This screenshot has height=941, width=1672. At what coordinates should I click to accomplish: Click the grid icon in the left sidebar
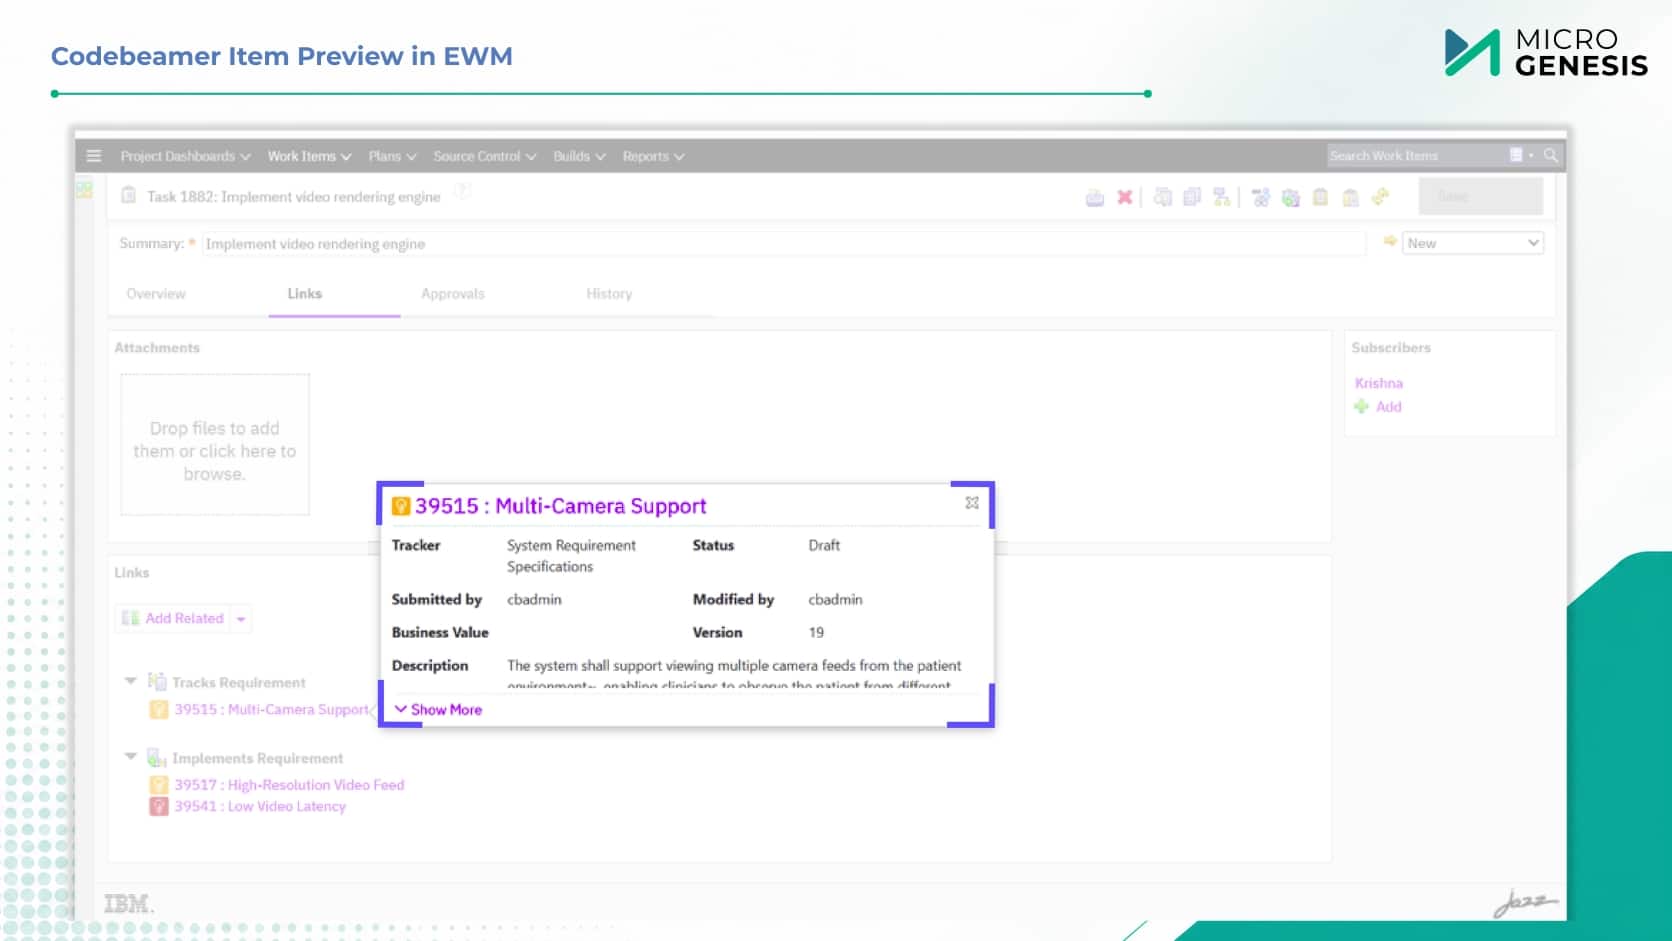tap(84, 189)
